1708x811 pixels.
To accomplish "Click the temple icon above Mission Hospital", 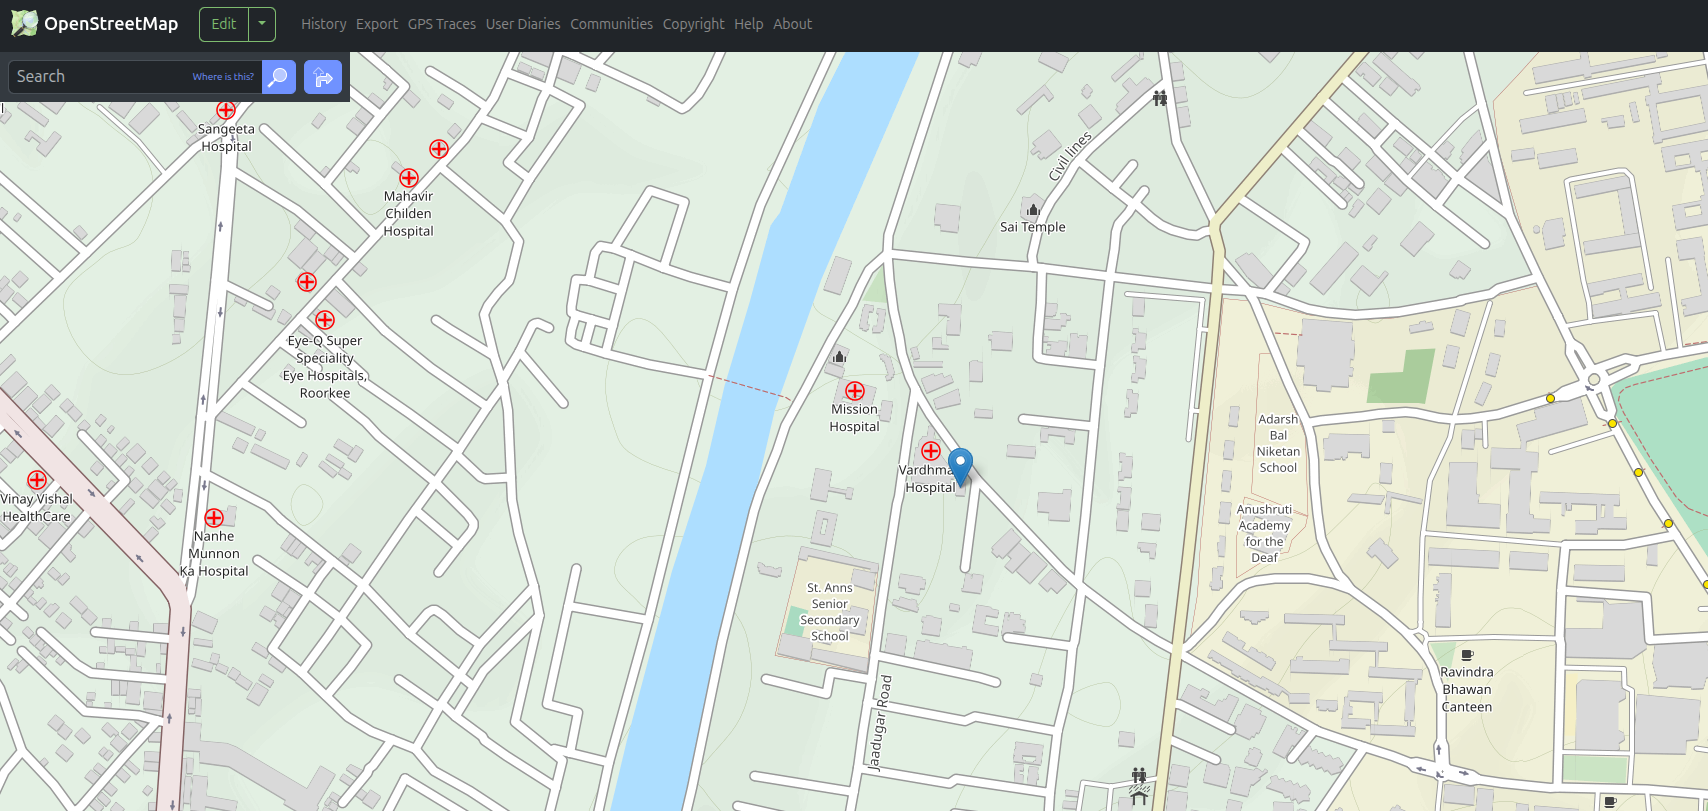I will (x=840, y=356).
